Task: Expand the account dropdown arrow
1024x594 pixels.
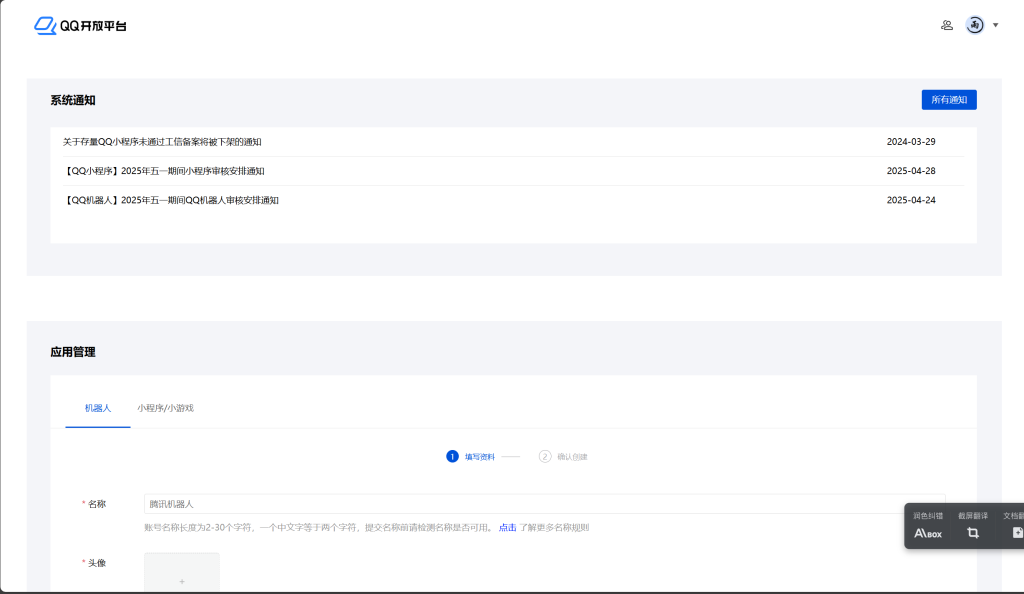Action: (995, 25)
